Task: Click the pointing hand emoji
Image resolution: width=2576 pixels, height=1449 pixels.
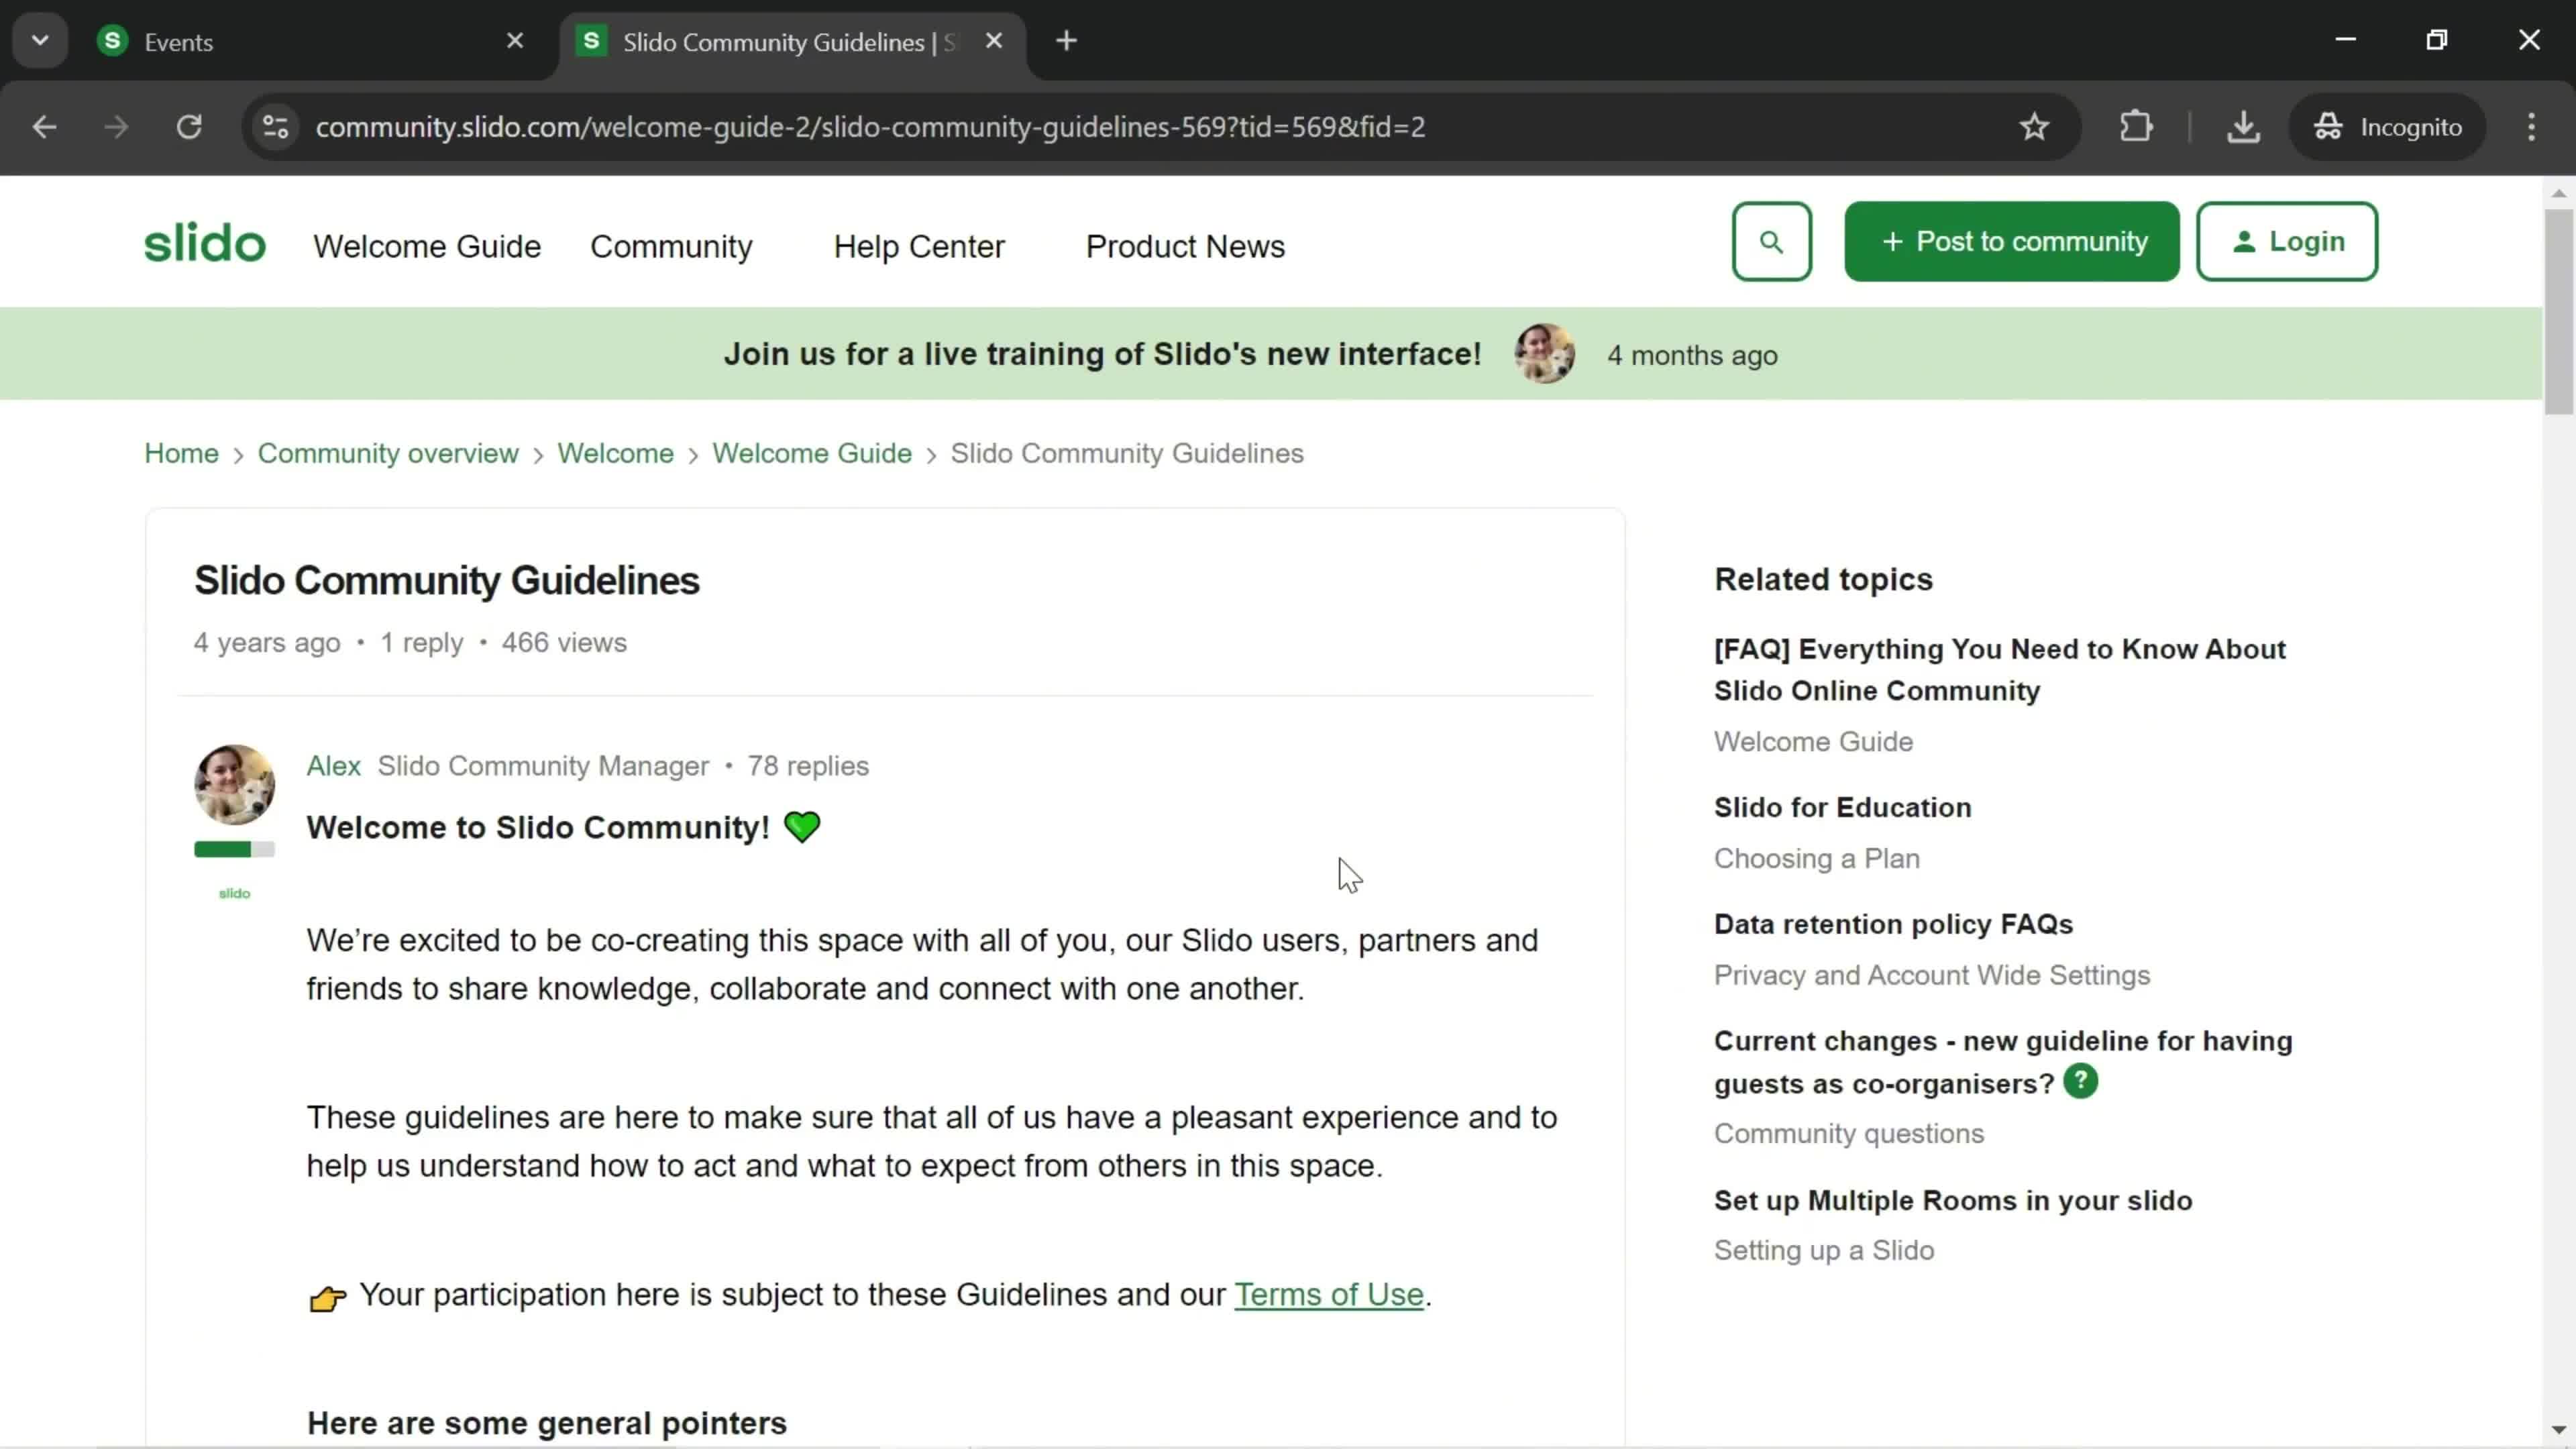Action: click(327, 1299)
